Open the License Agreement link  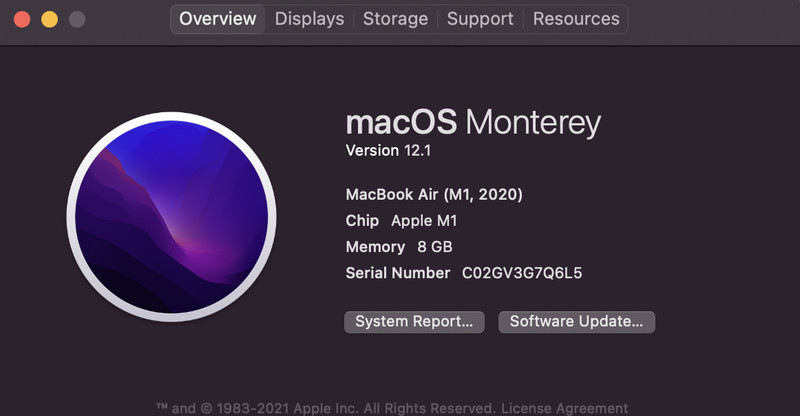[x=564, y=408]
